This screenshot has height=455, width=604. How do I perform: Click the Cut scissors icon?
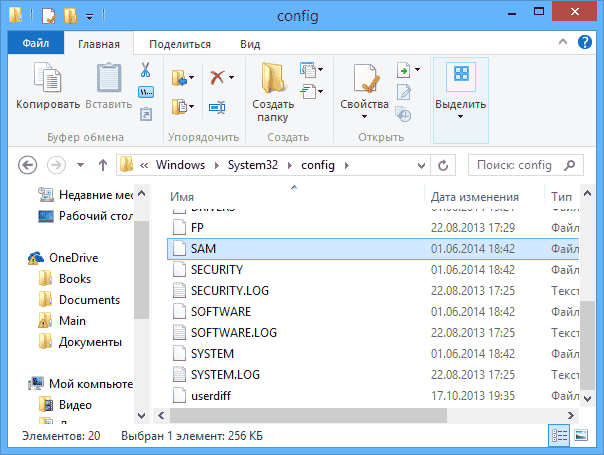(145, 70)
